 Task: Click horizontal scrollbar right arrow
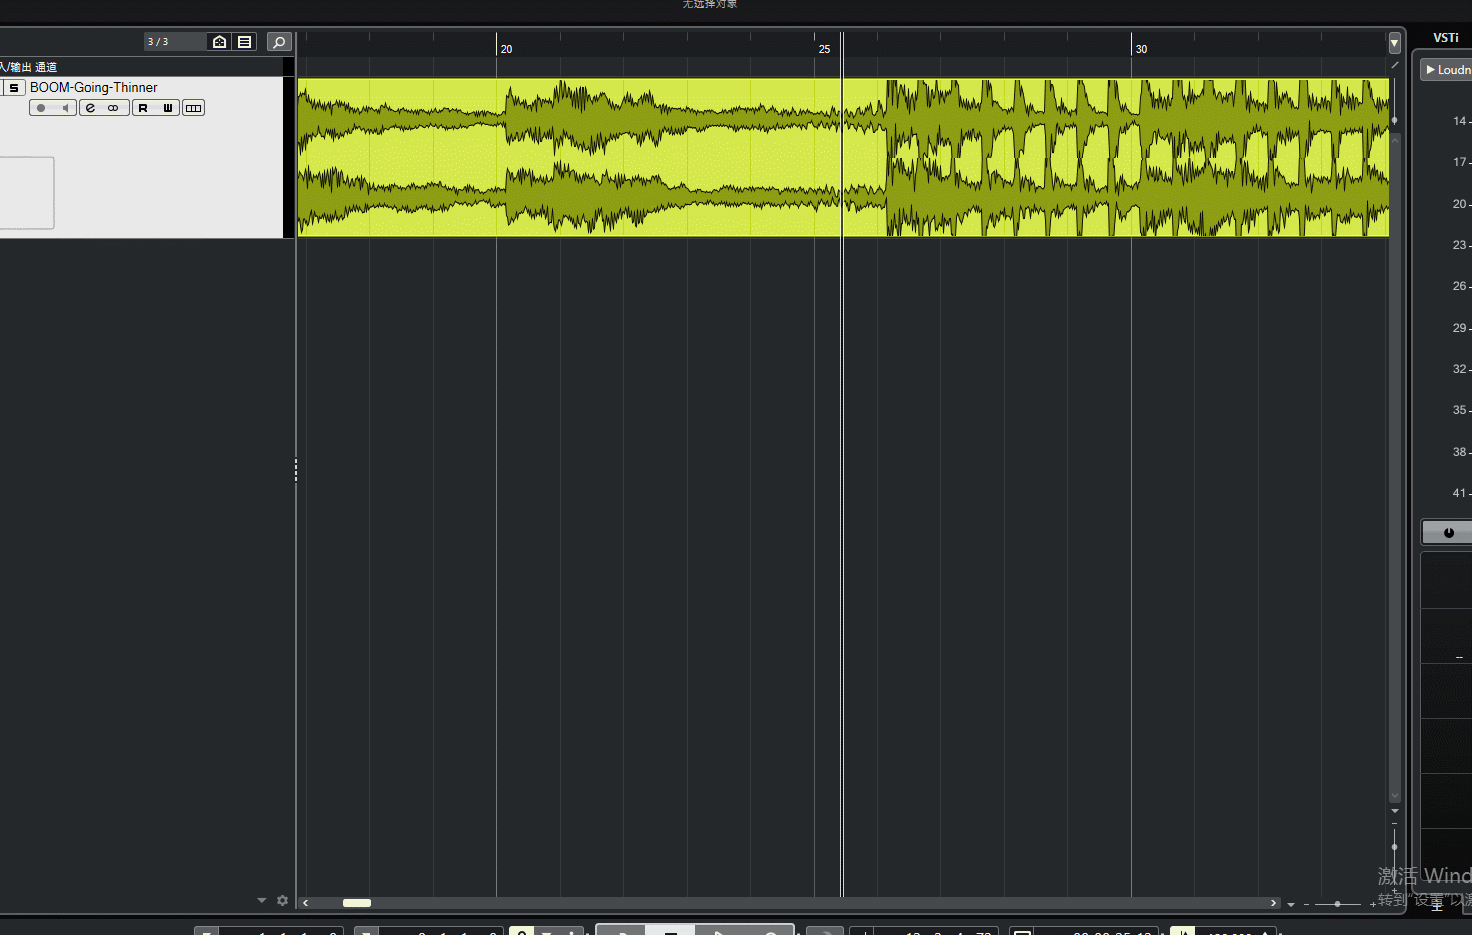(x=1273, y=903)
